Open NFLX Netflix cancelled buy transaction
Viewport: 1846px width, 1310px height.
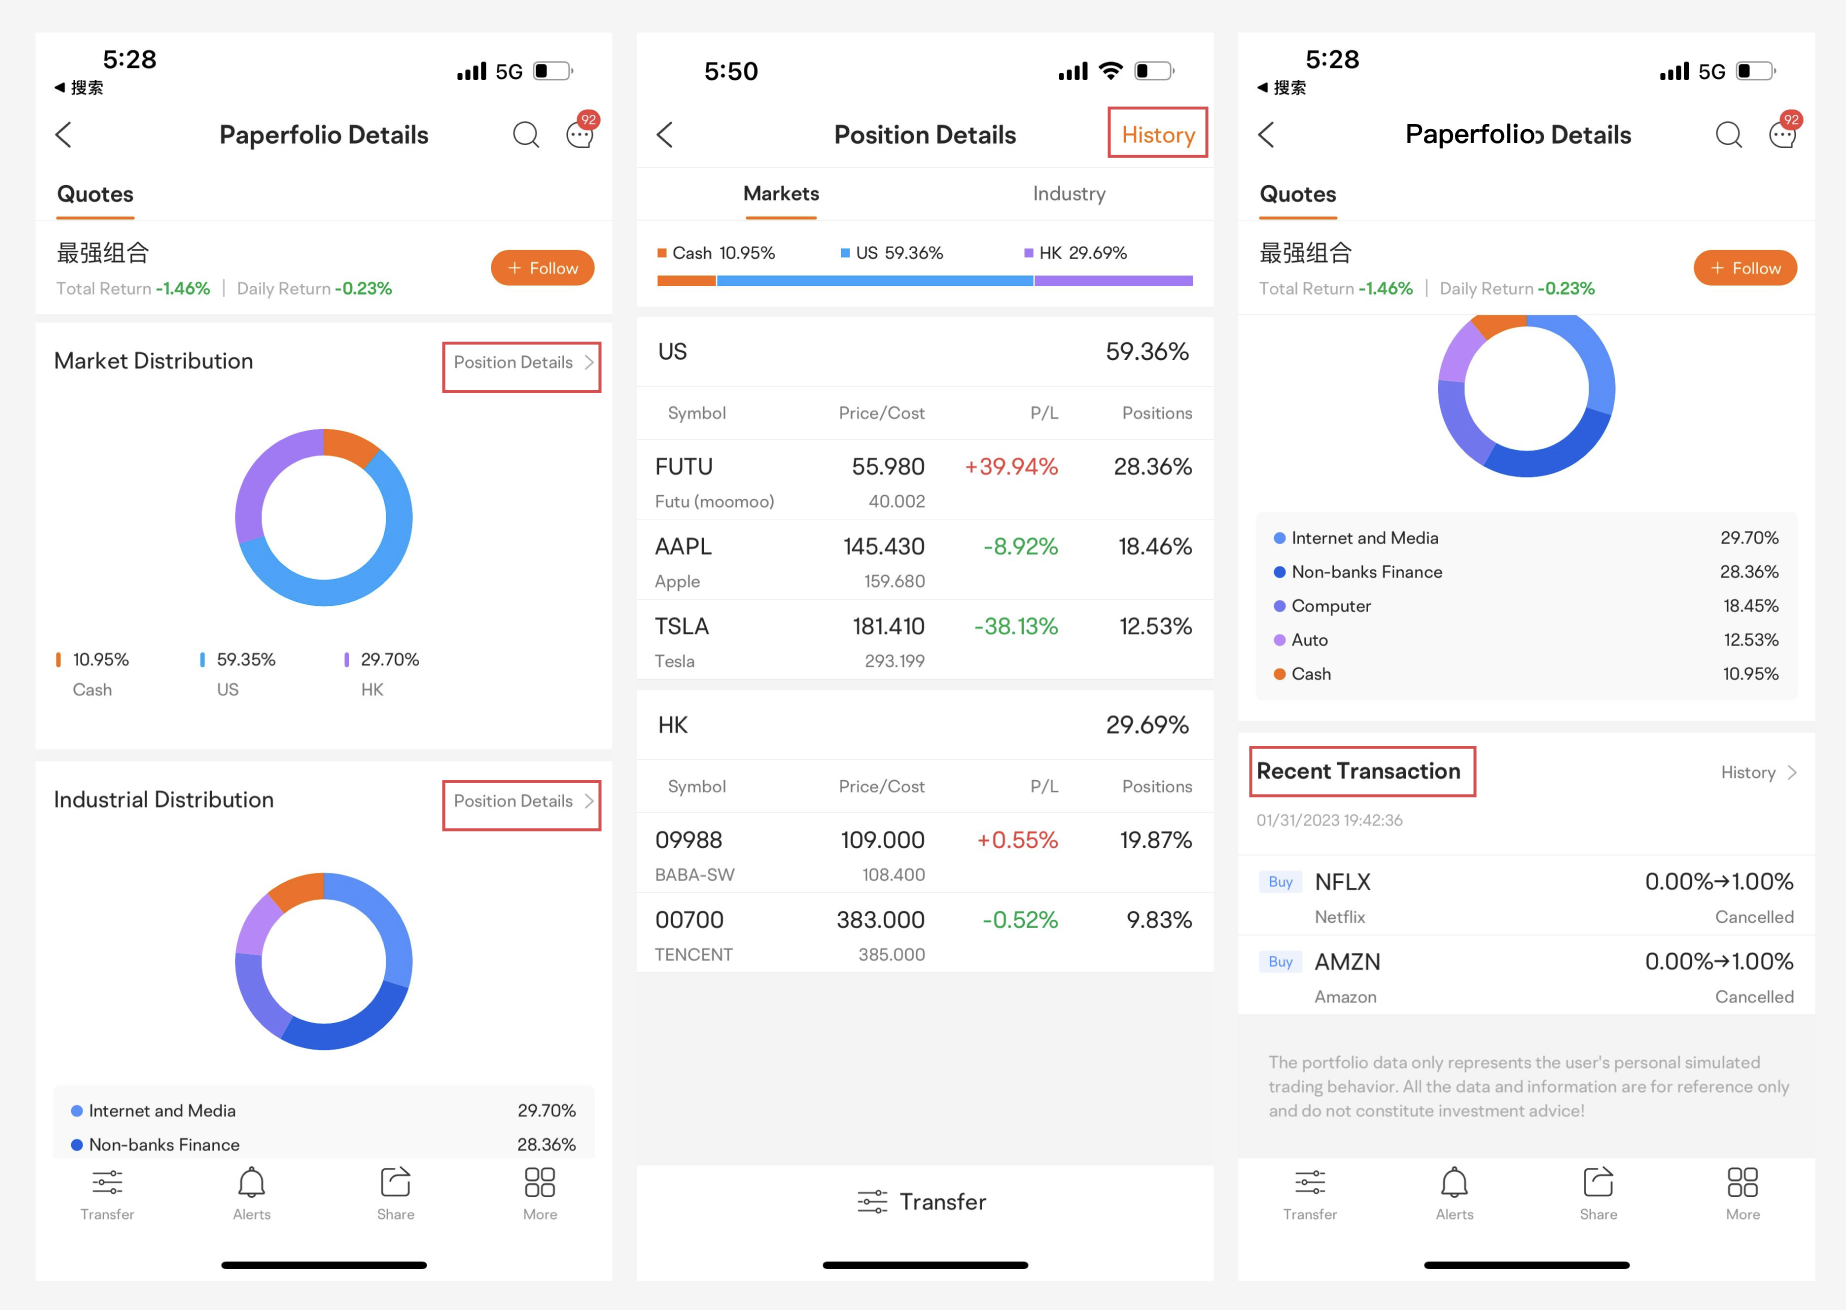[x=1527, y=897]
